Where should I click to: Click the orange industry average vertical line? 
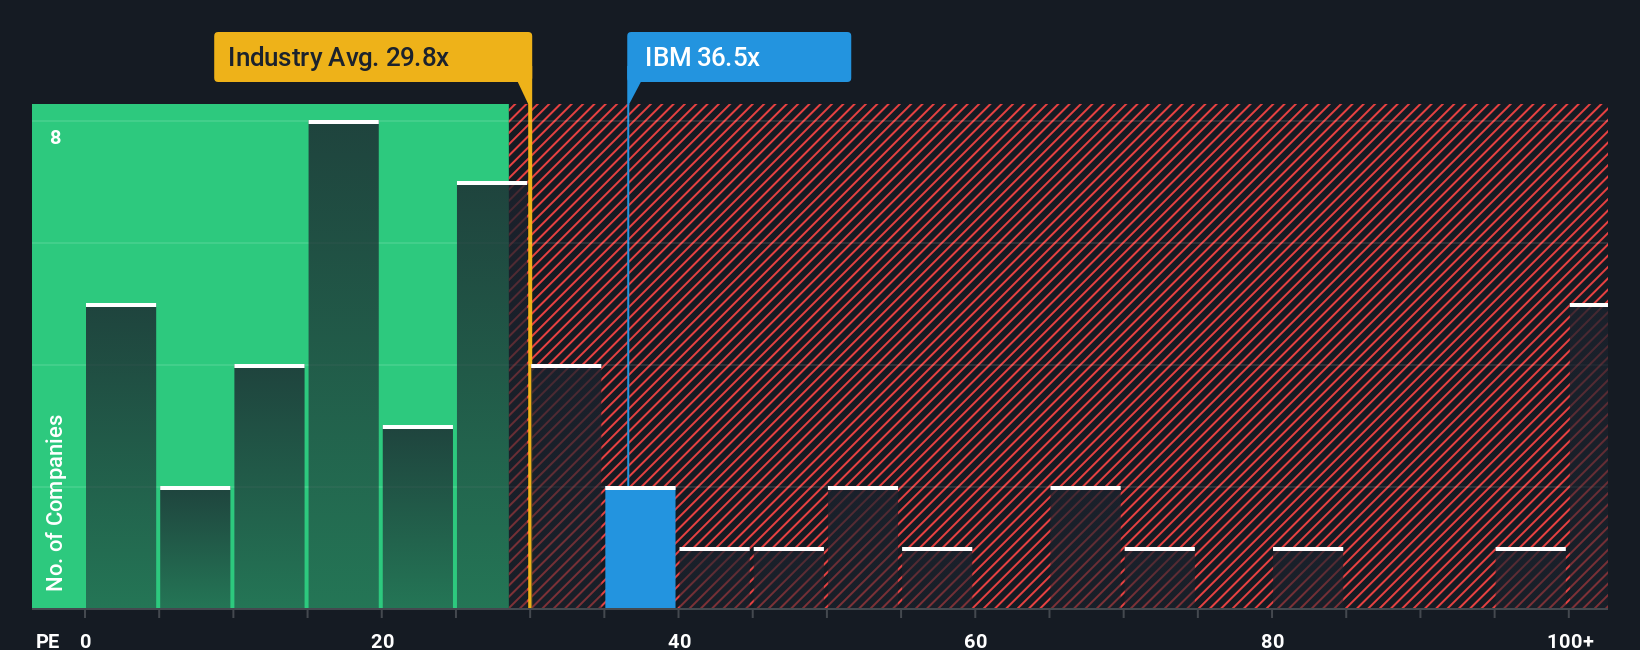[x=530, y=356]
